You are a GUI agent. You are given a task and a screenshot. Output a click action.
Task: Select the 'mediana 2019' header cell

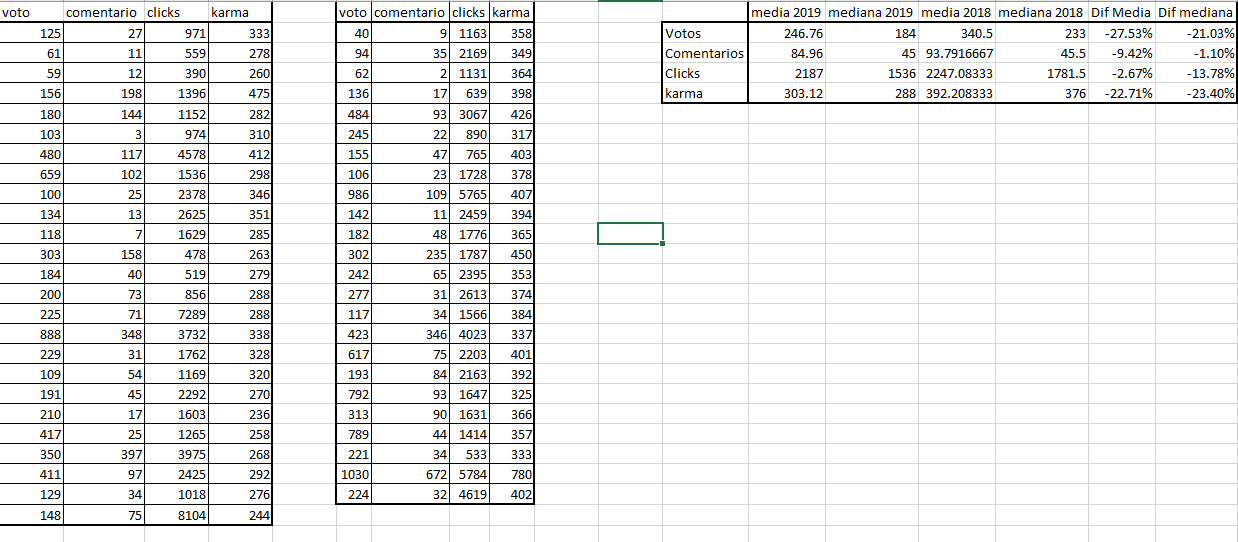coord(872,13)
